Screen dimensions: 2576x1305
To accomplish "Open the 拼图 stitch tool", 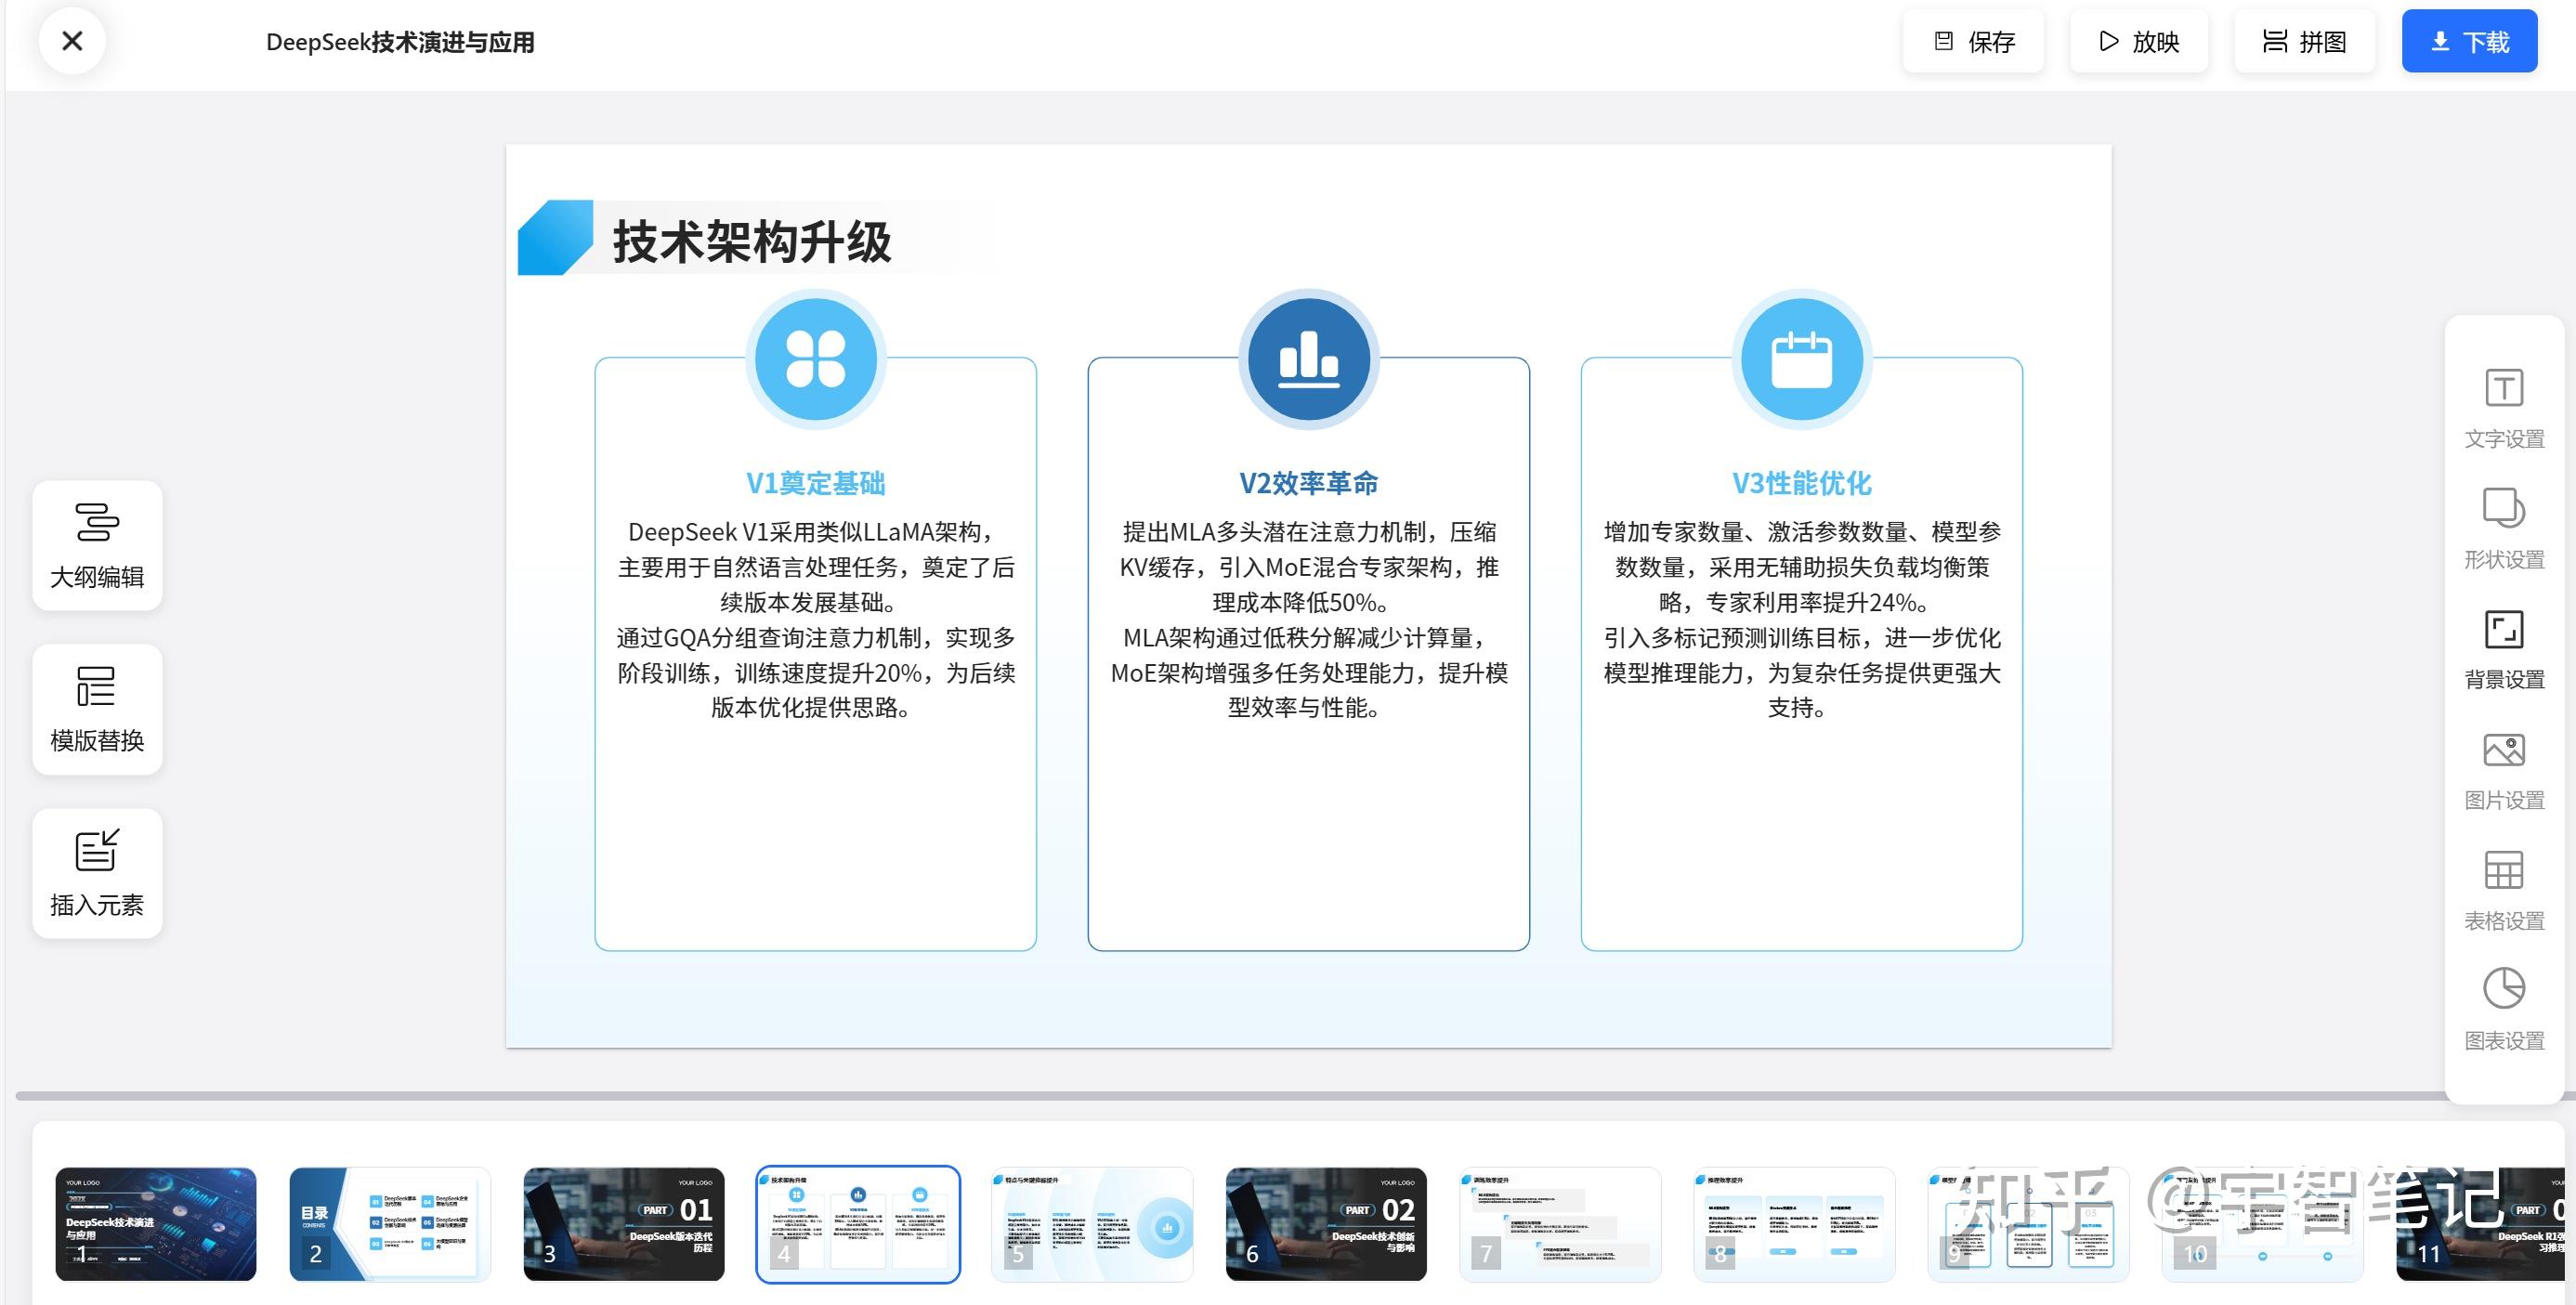I will pos(2305,41).
